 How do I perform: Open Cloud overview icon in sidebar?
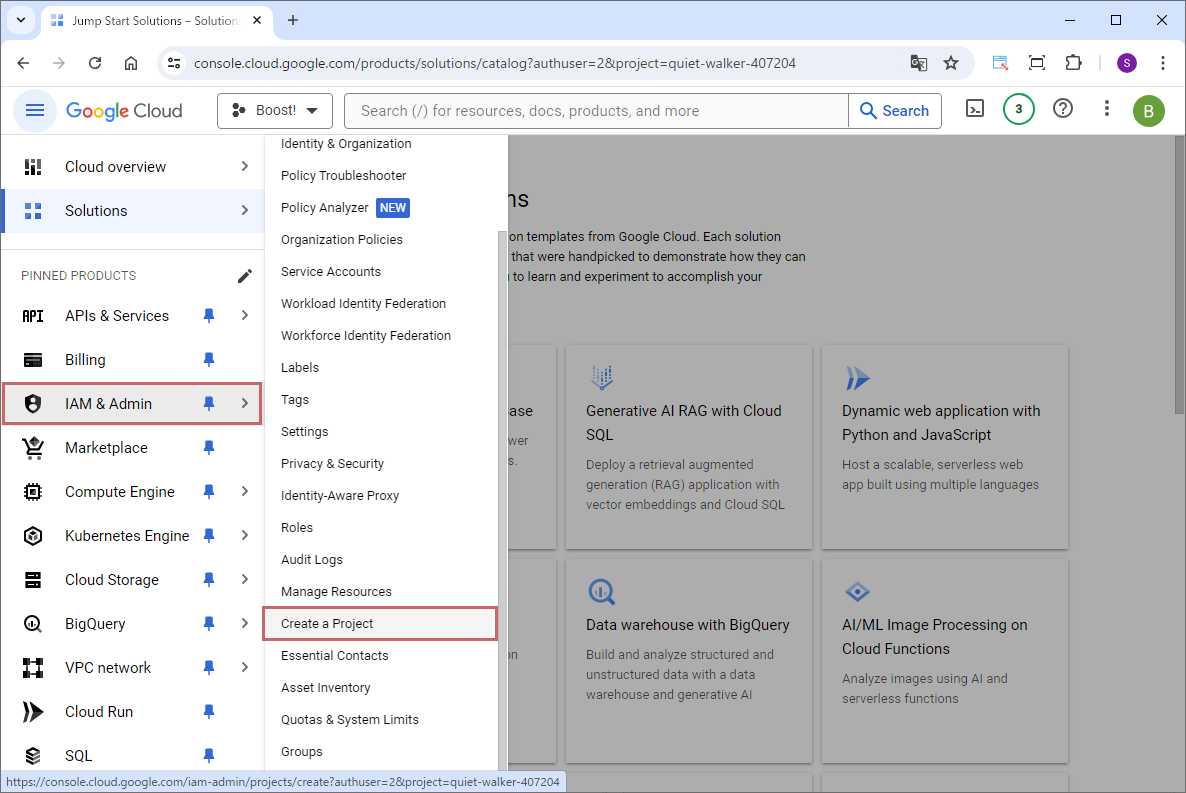click(33, 166)
